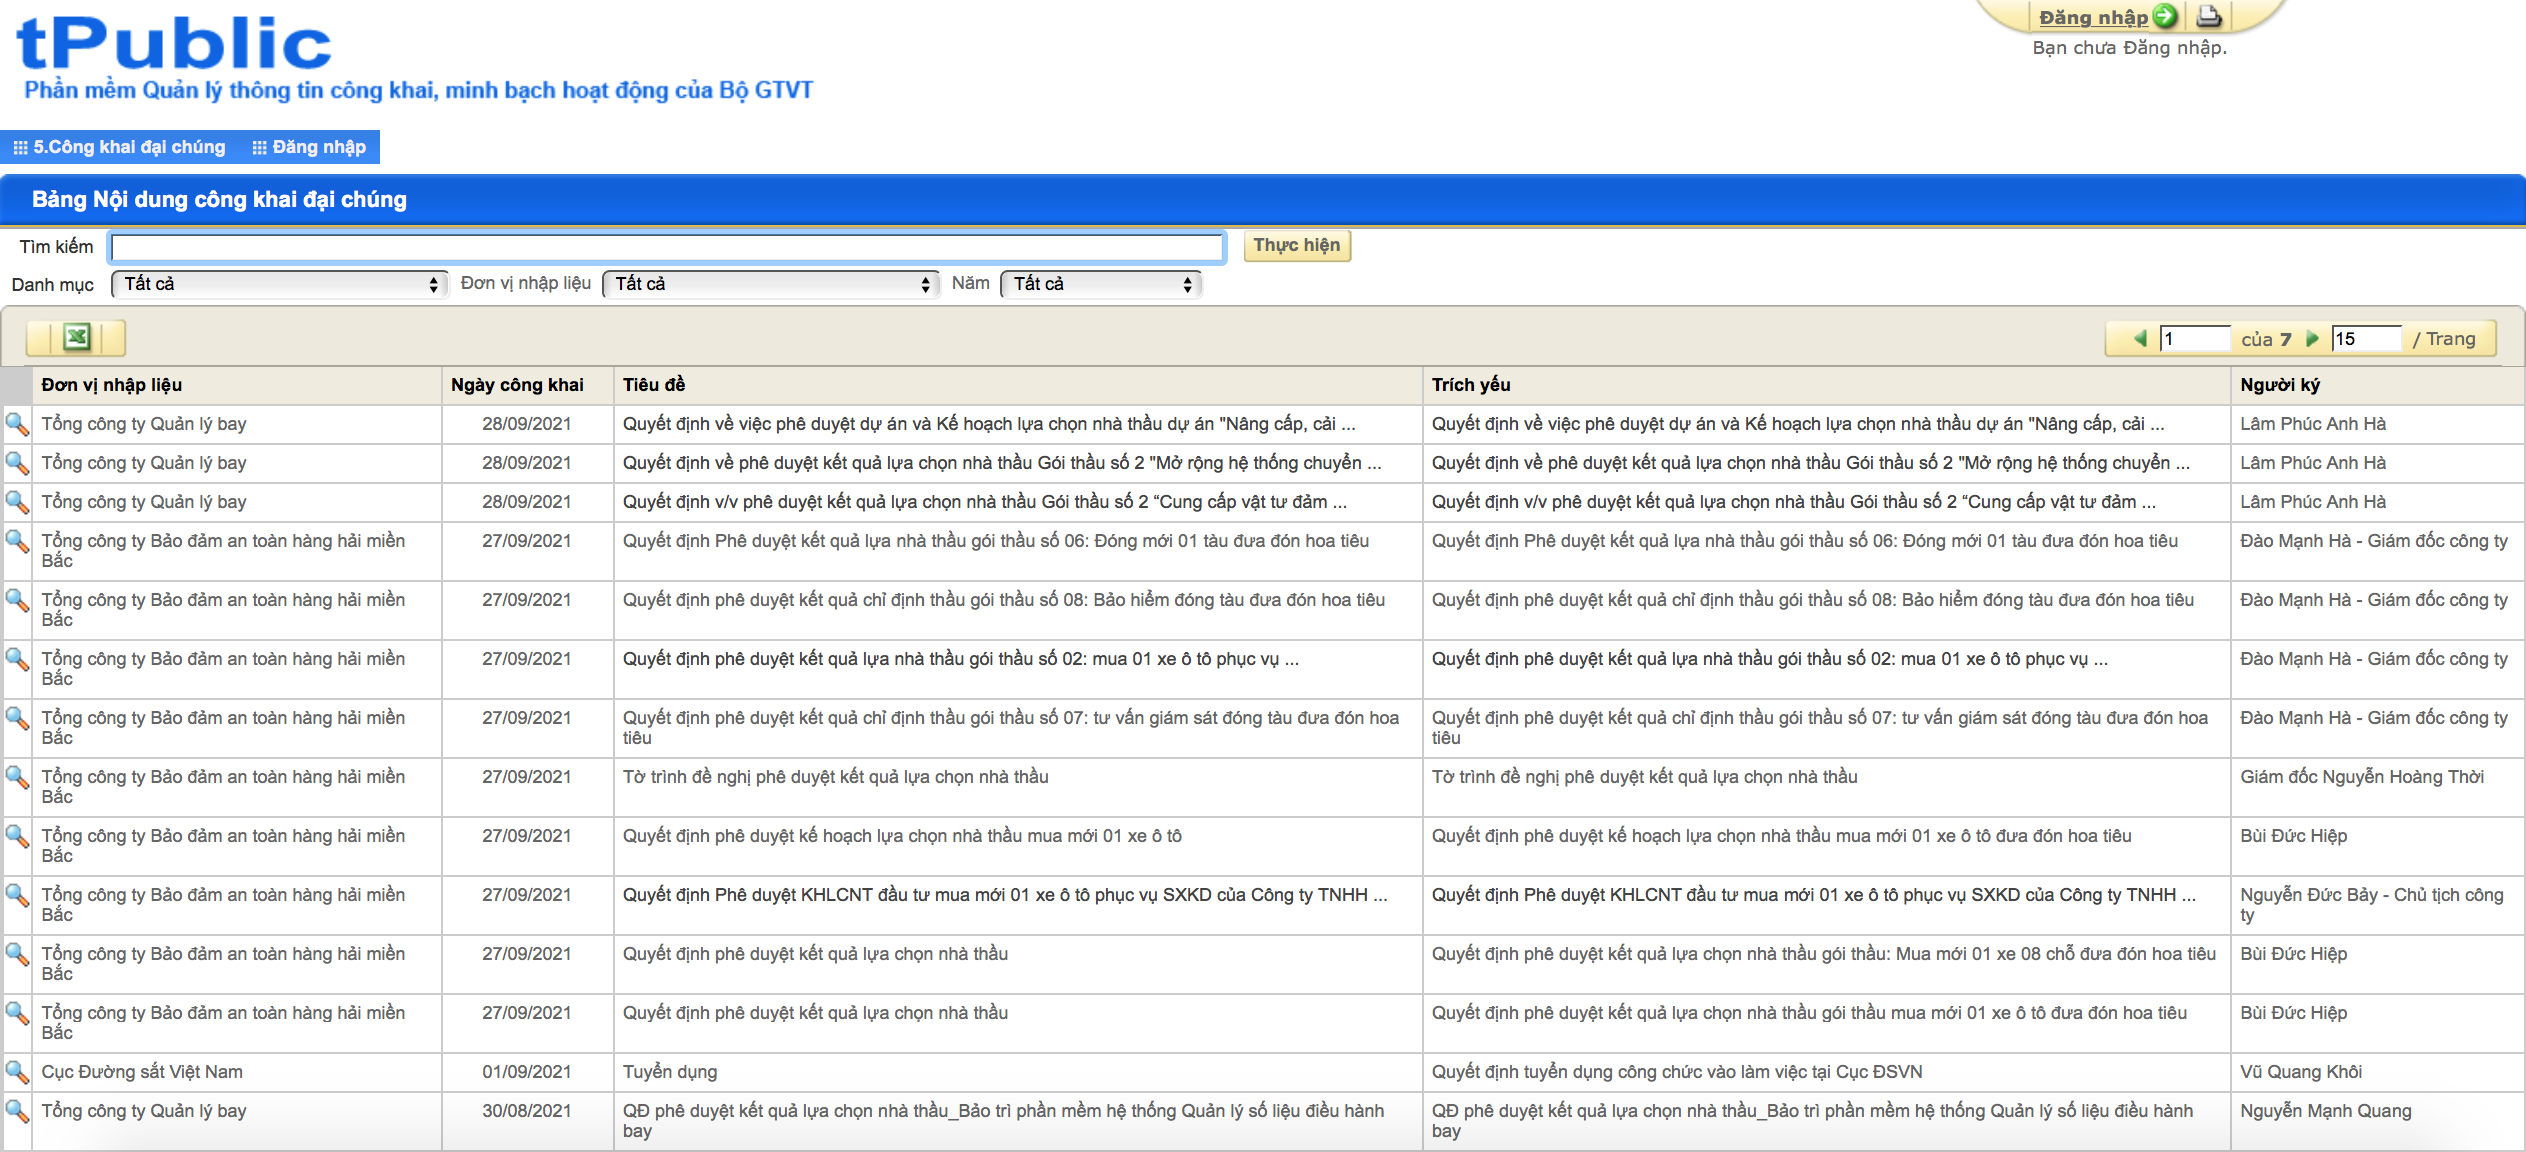Viewport: 2526px width, 1152px height.
Task: Sort by Ngày công khai column header
Action: click(x=517, y=385)
